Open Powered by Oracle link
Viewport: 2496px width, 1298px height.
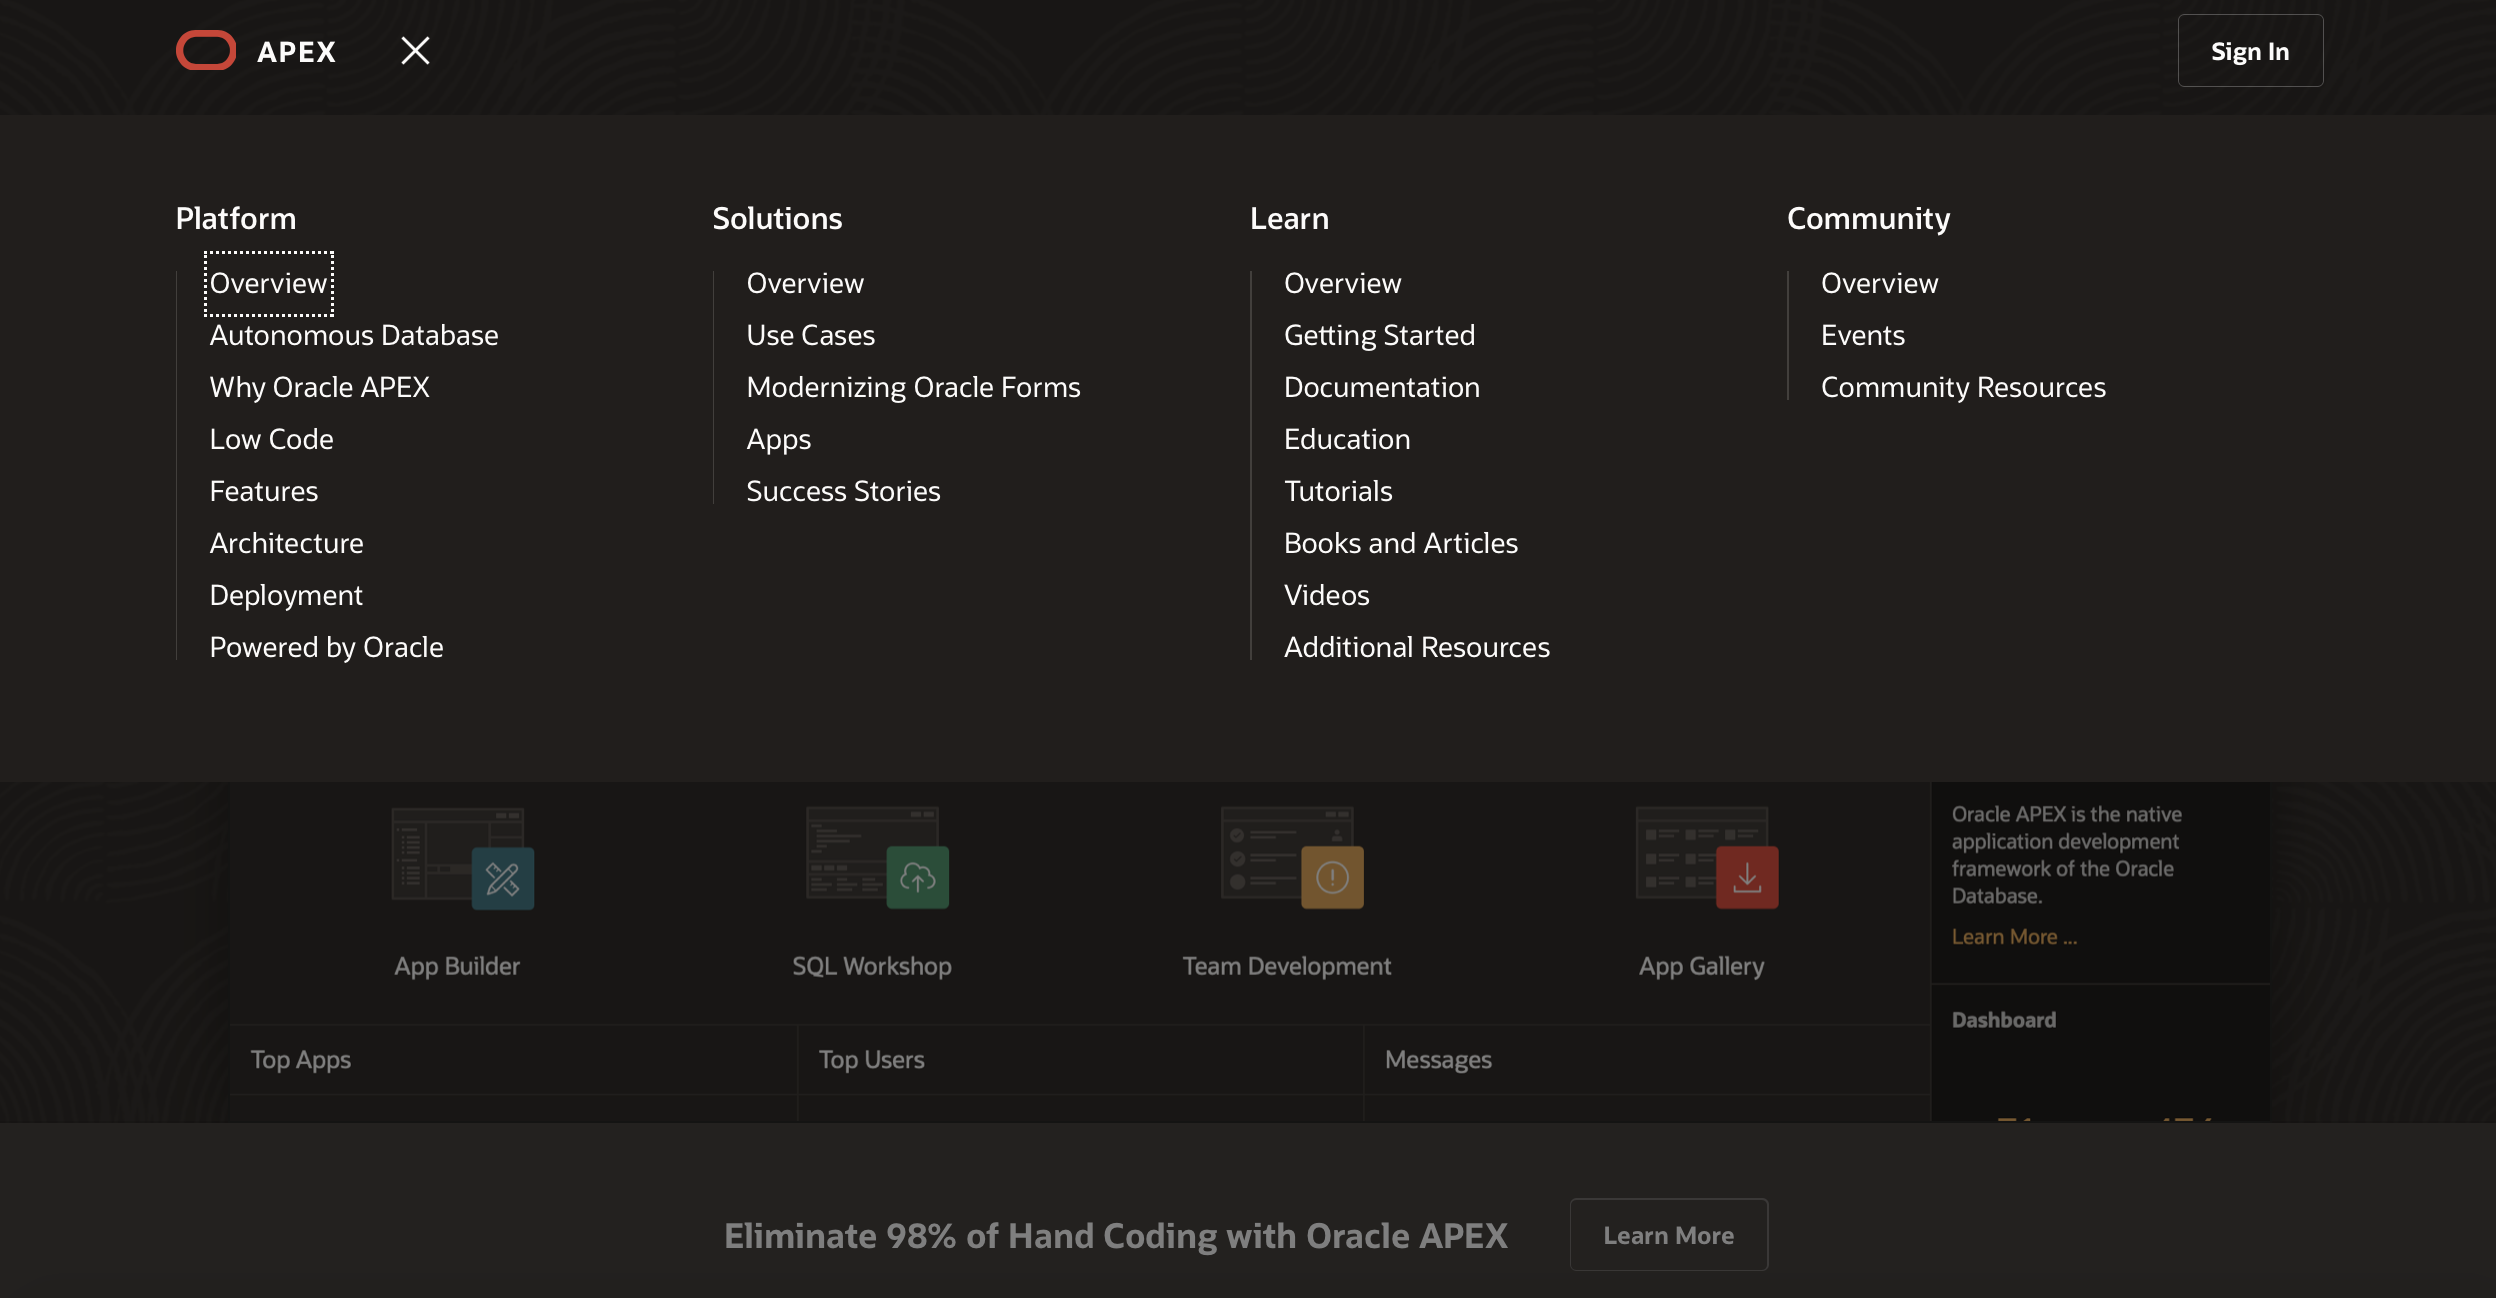point(326,647)
